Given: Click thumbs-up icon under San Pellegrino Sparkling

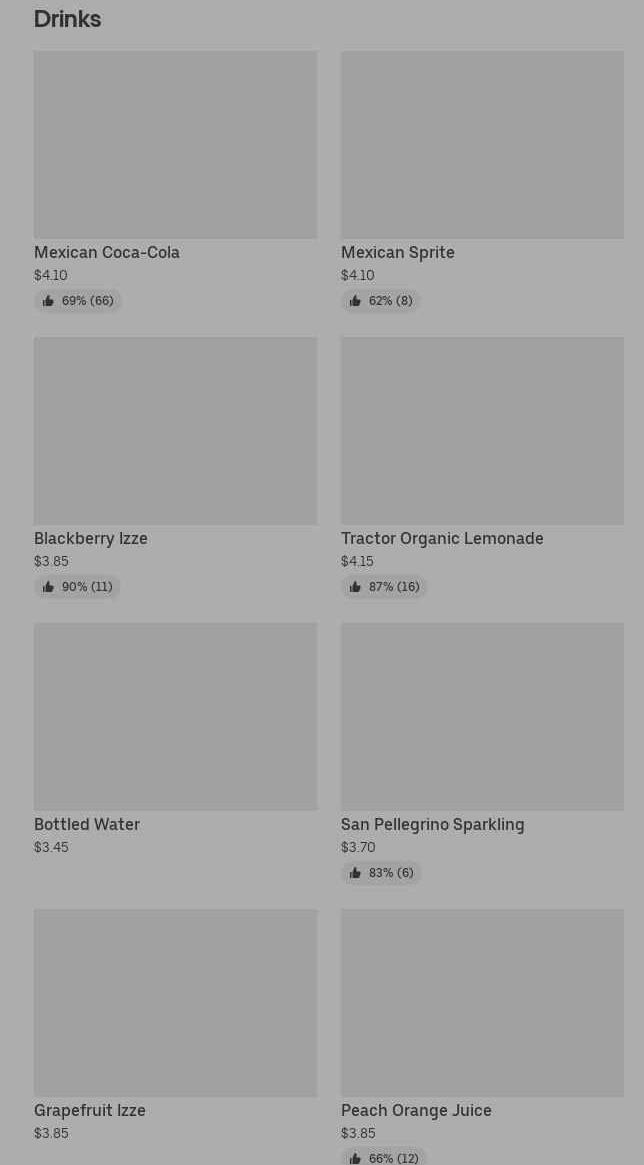Looking at the screenshot, I should coord(355,873).
